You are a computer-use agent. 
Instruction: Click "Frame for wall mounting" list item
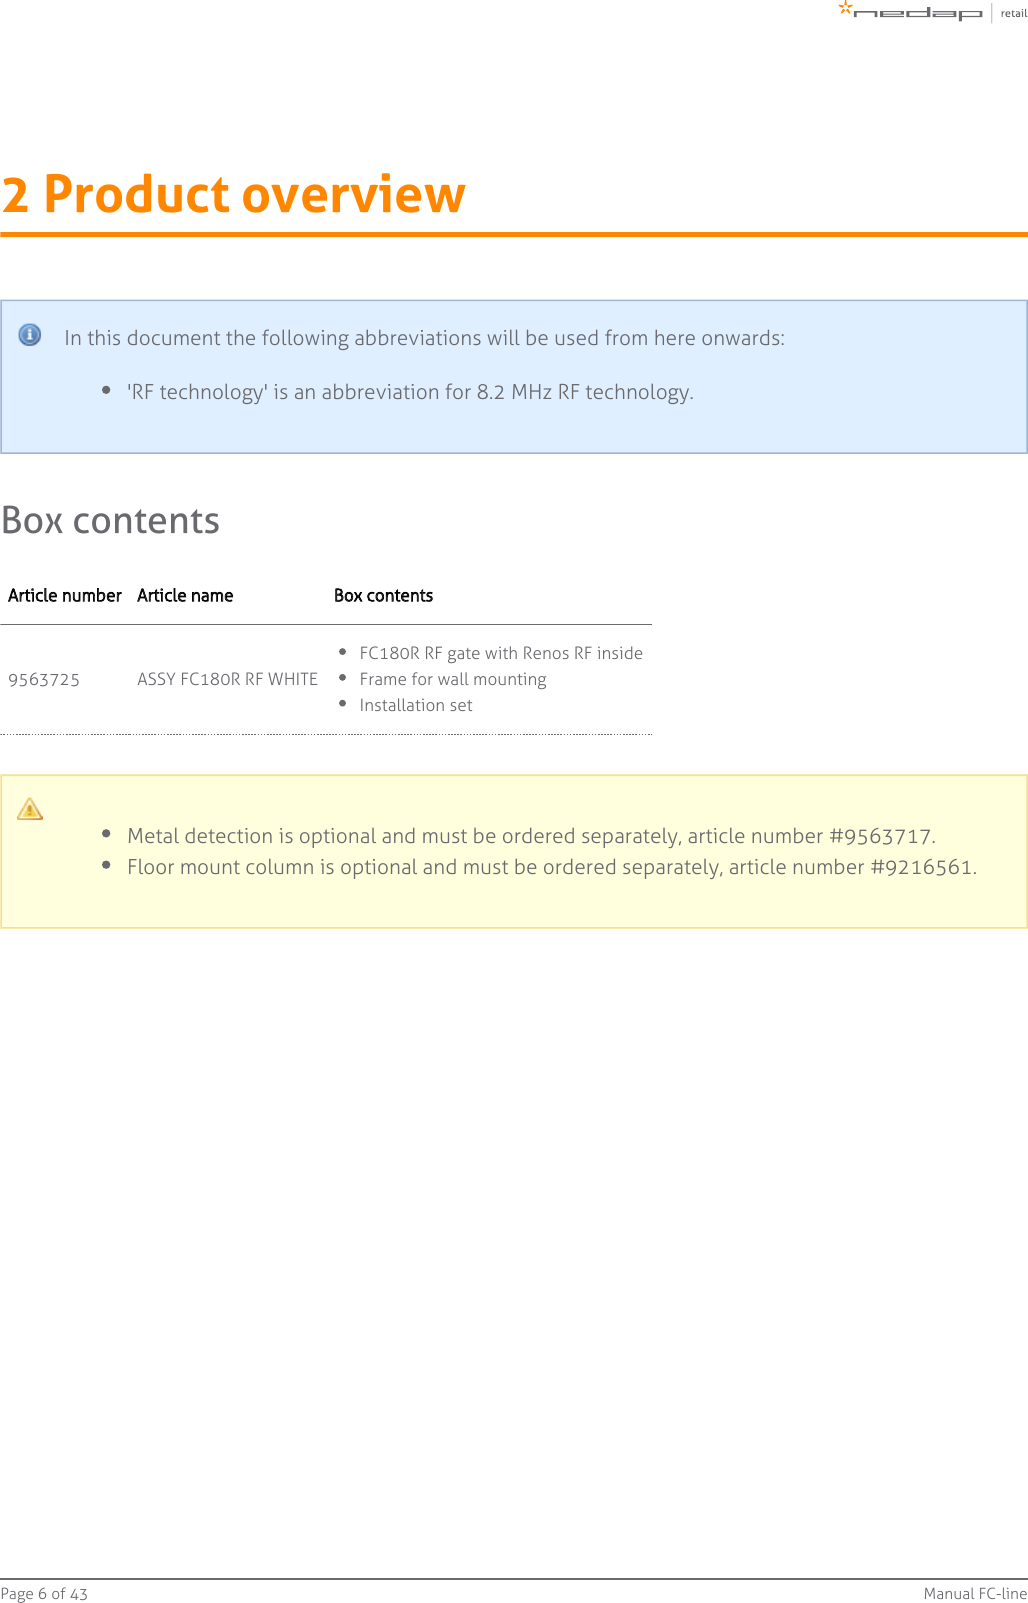tap(453, 679)
